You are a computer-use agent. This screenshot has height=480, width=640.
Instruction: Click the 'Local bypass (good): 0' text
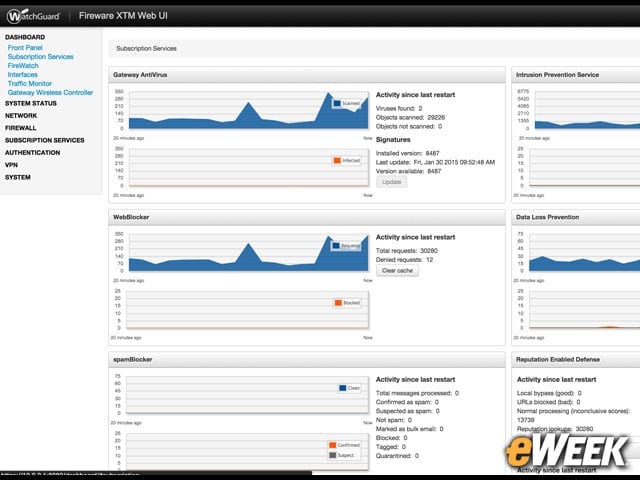click(549, 393)
